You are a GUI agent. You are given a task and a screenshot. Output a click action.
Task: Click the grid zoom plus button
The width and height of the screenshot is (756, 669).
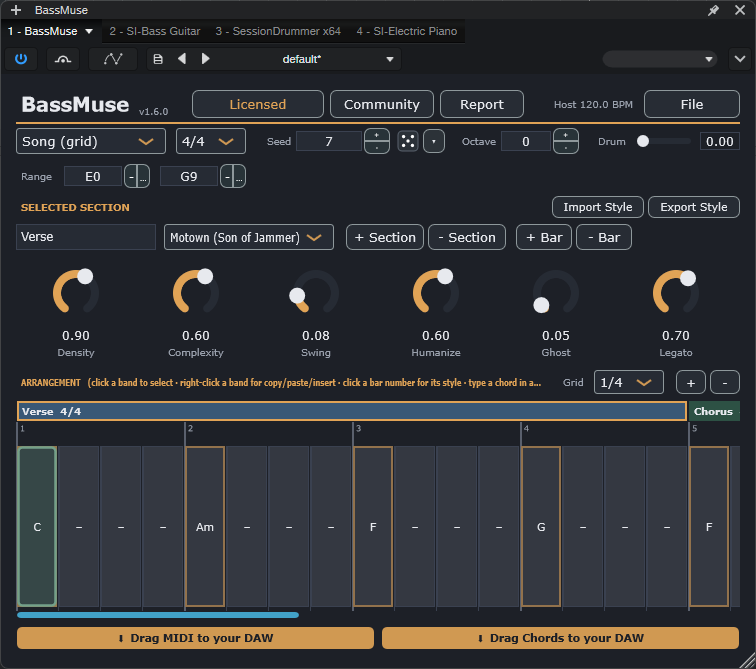click(690, 382)
